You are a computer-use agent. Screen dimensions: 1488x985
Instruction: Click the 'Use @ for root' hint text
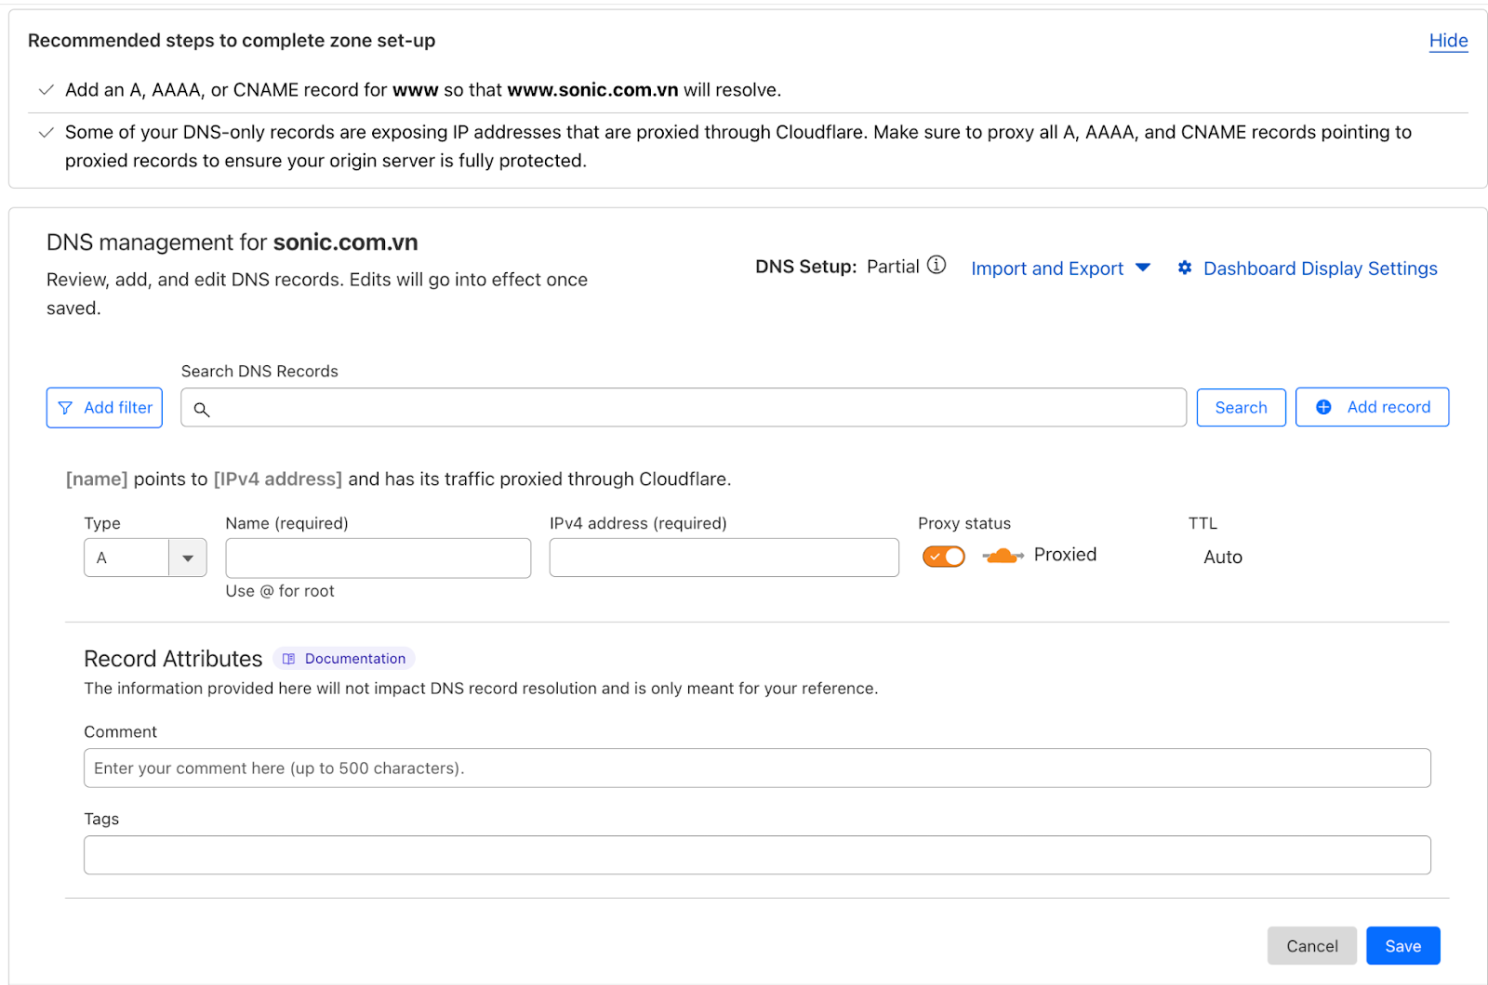coord(280,591)
